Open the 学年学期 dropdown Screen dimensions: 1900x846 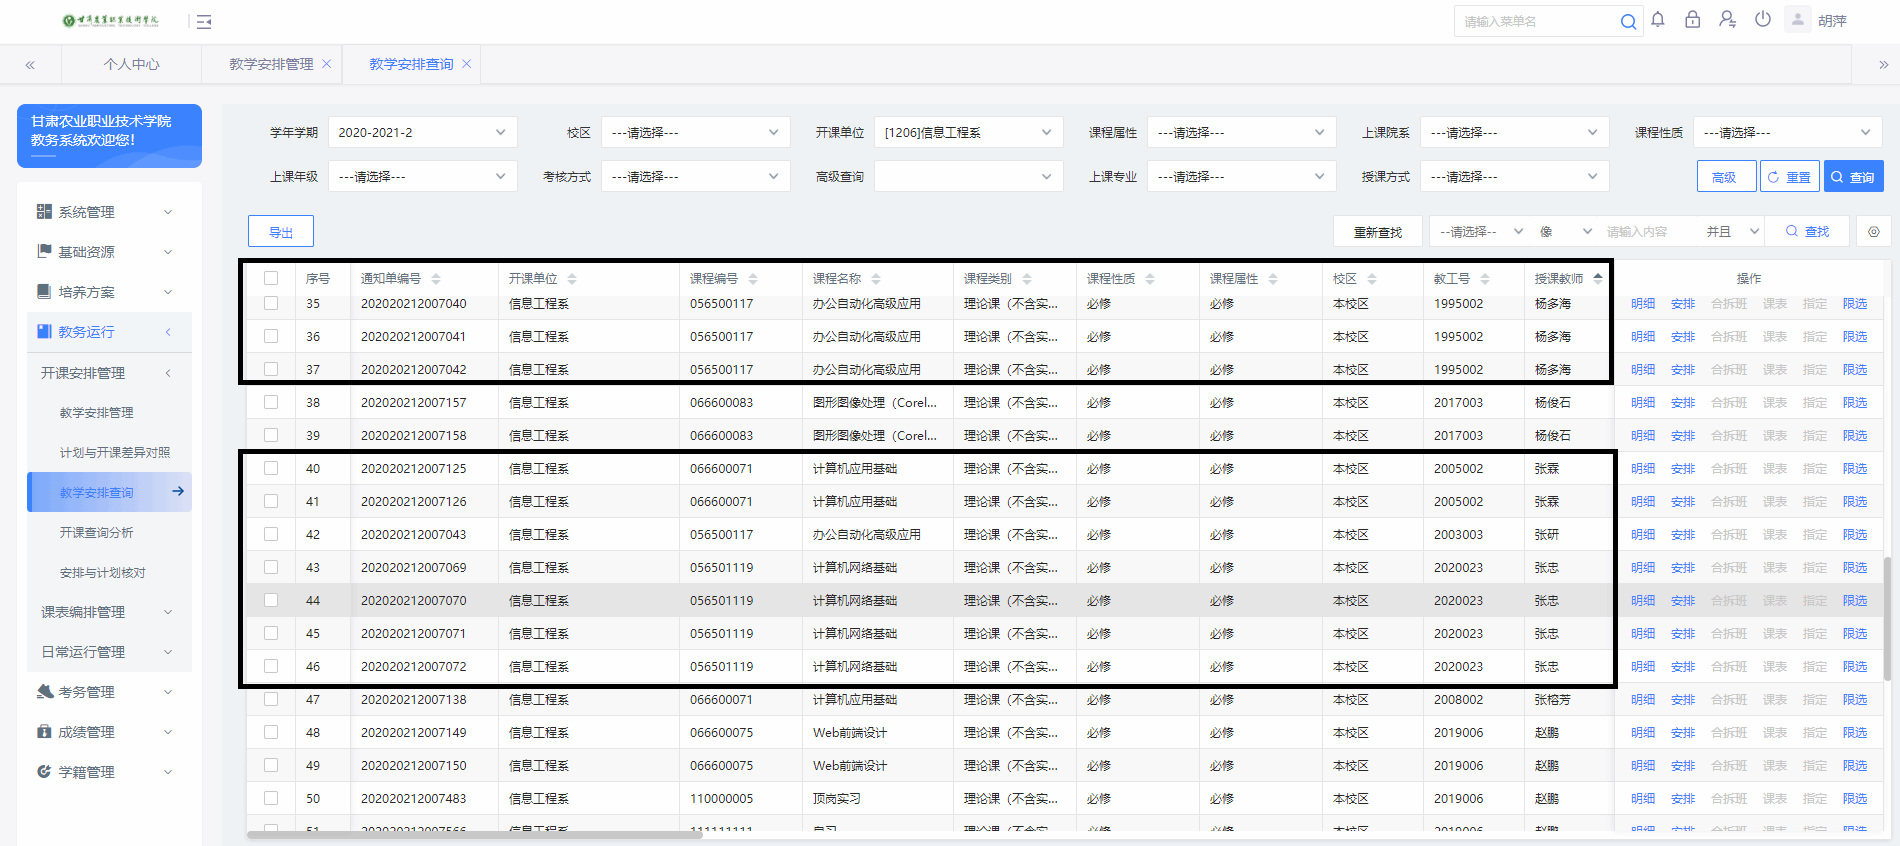422,132
